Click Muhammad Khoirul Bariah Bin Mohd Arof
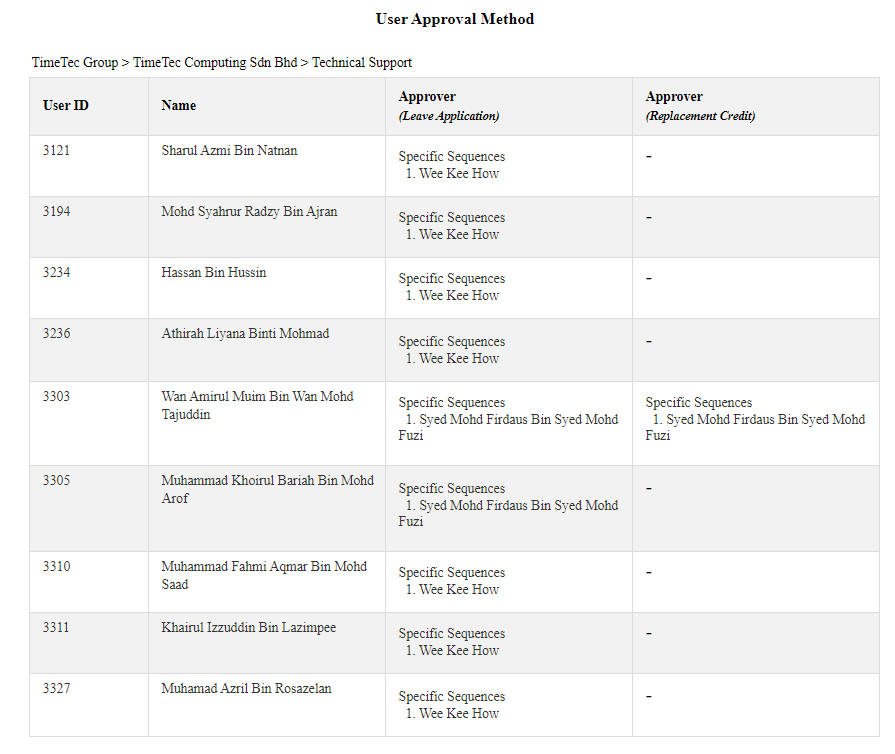This screenshot has width=895, height=754. pos(268,489)
